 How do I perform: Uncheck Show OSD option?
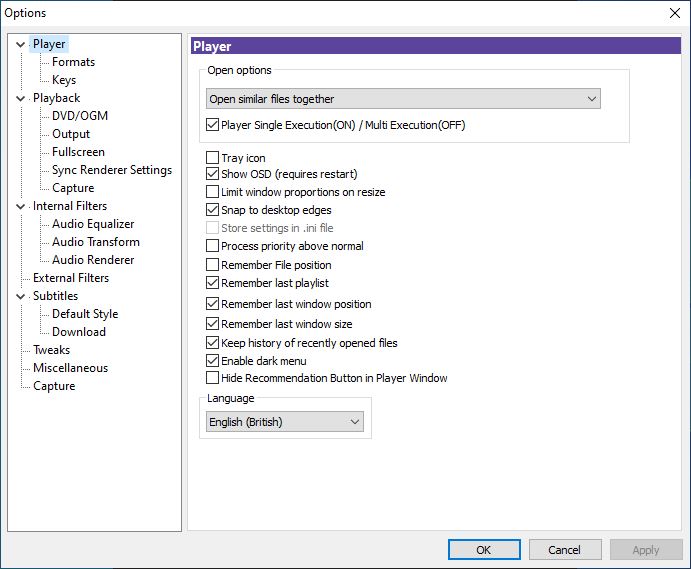(x=212, y=174)
